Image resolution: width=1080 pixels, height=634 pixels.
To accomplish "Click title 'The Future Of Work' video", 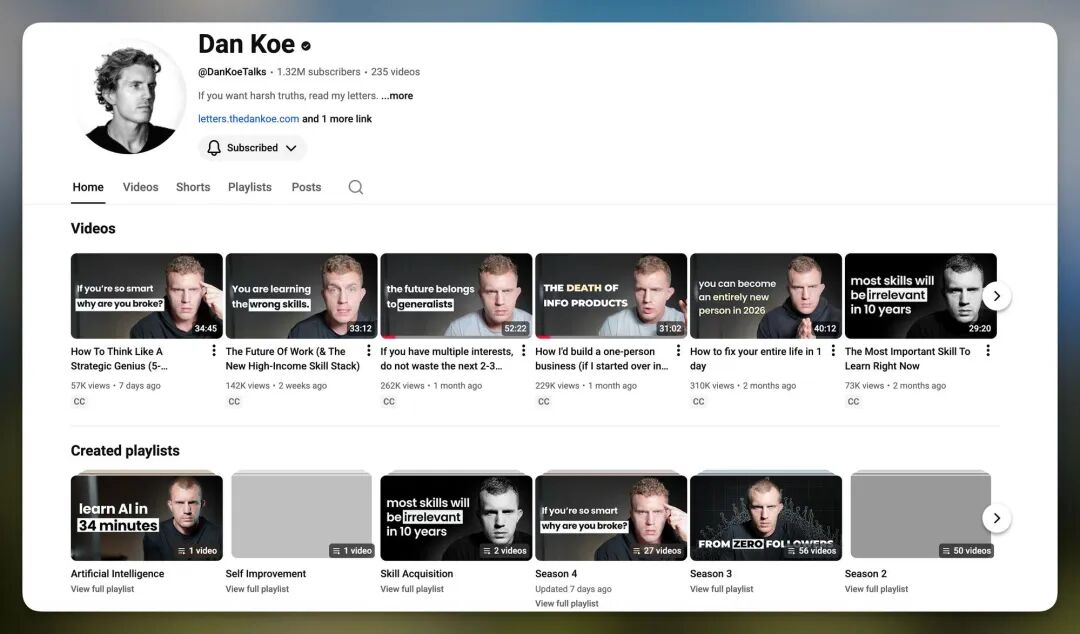I will tap(293, 359).
